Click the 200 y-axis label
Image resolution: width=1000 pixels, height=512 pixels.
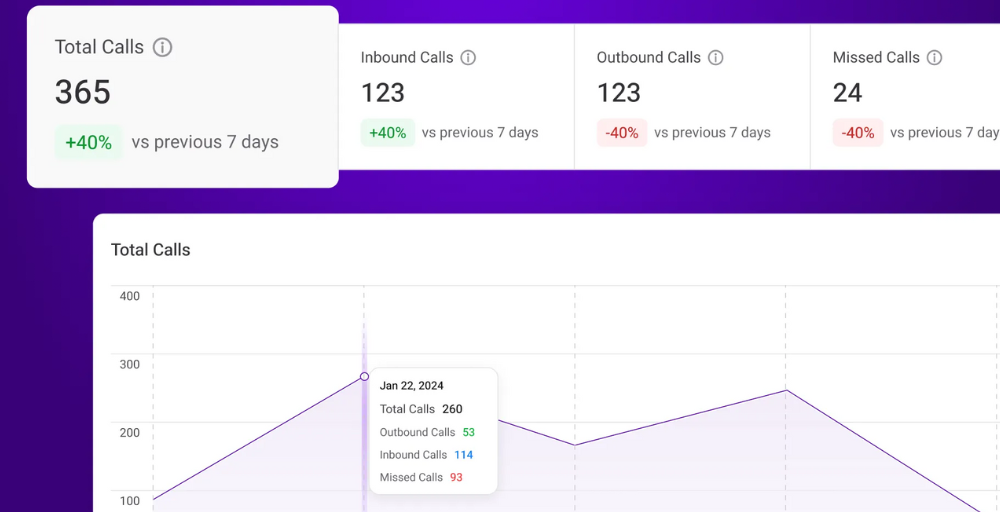129,432
